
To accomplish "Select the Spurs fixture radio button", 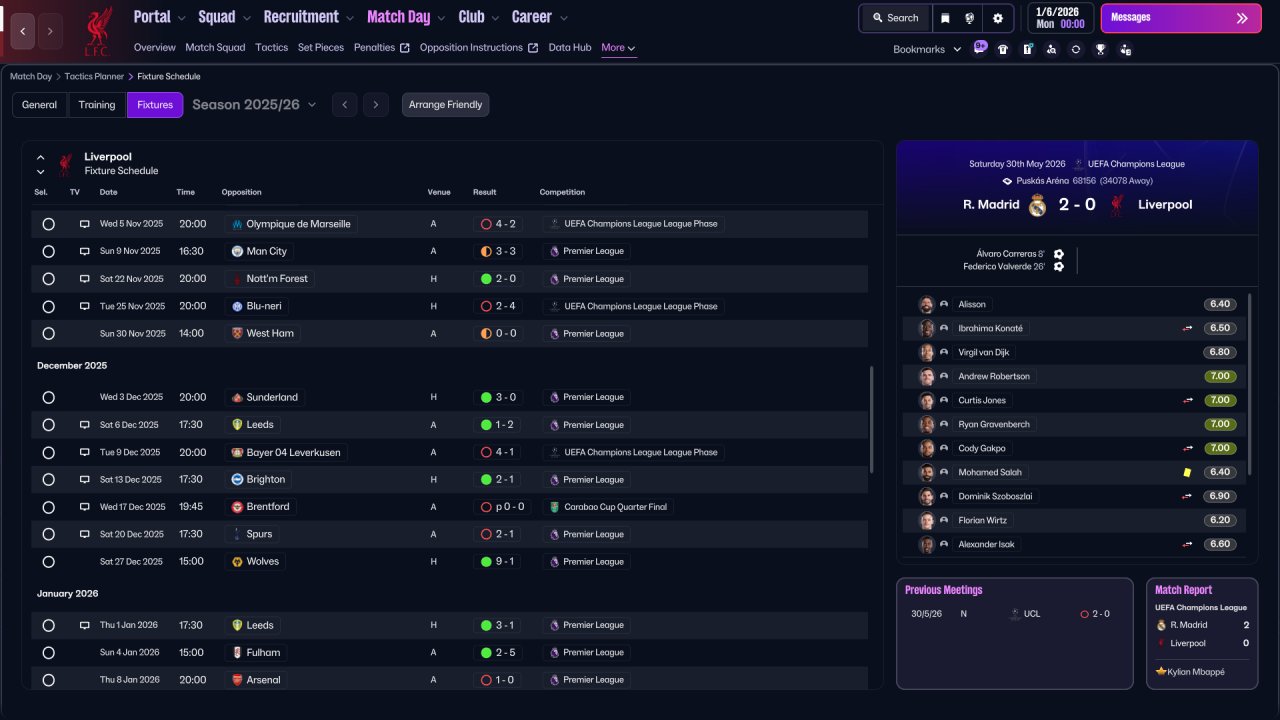I will [48, 534].
